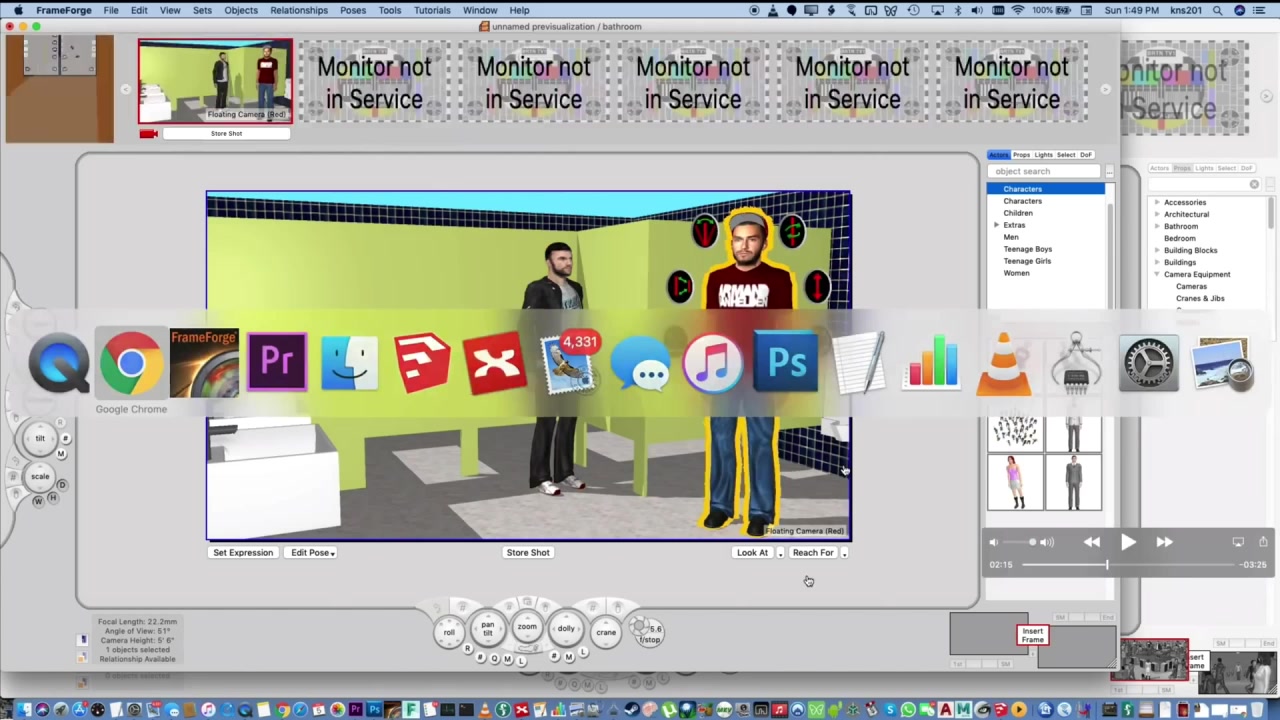Click the video volume slider
1280x720 pixels.
point(1020,542)
